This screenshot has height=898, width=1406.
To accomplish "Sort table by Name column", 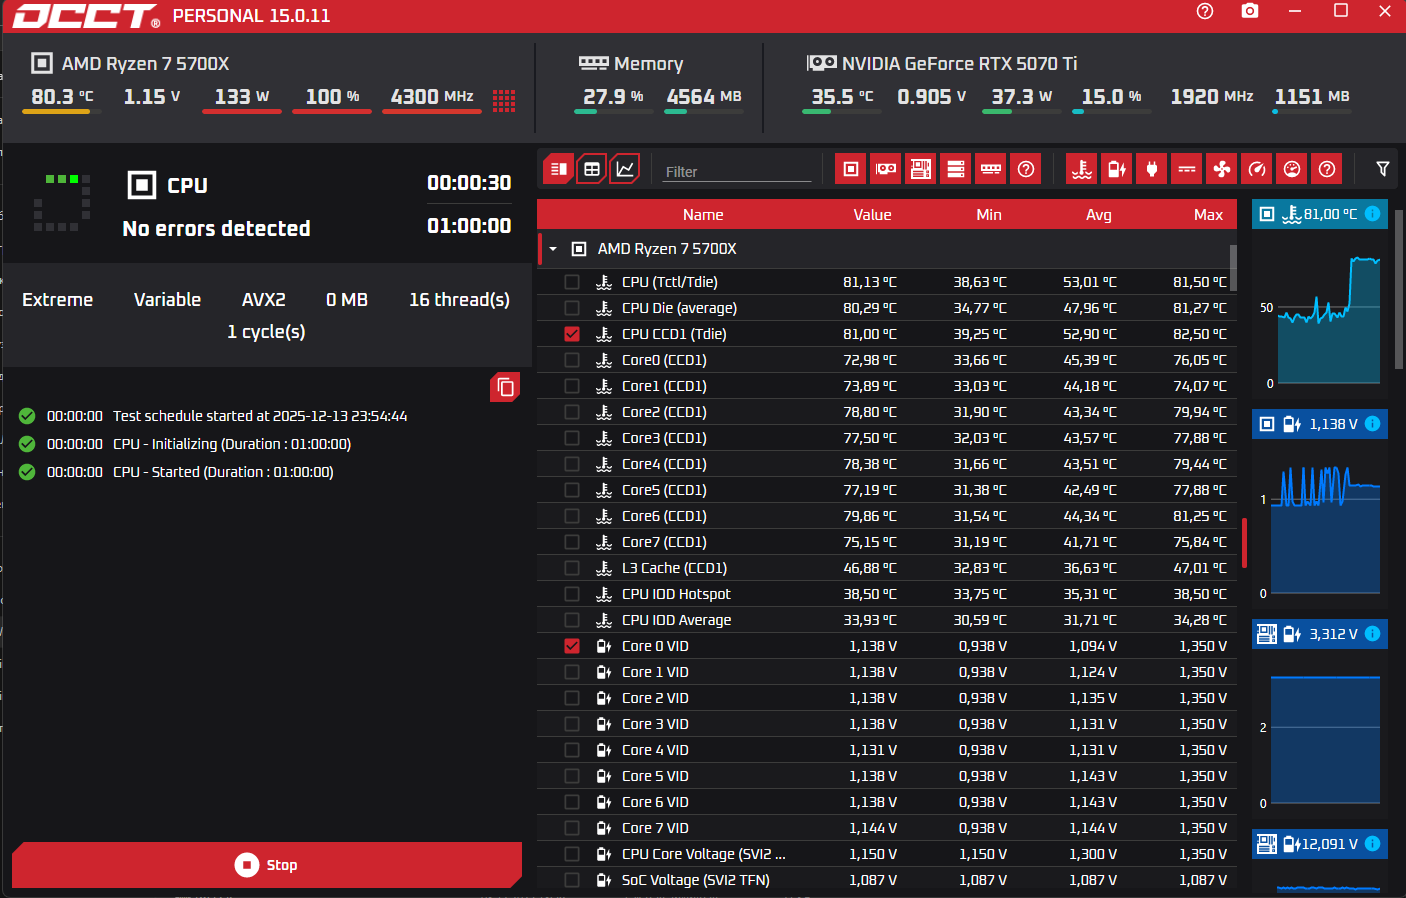I will [703, 215].
